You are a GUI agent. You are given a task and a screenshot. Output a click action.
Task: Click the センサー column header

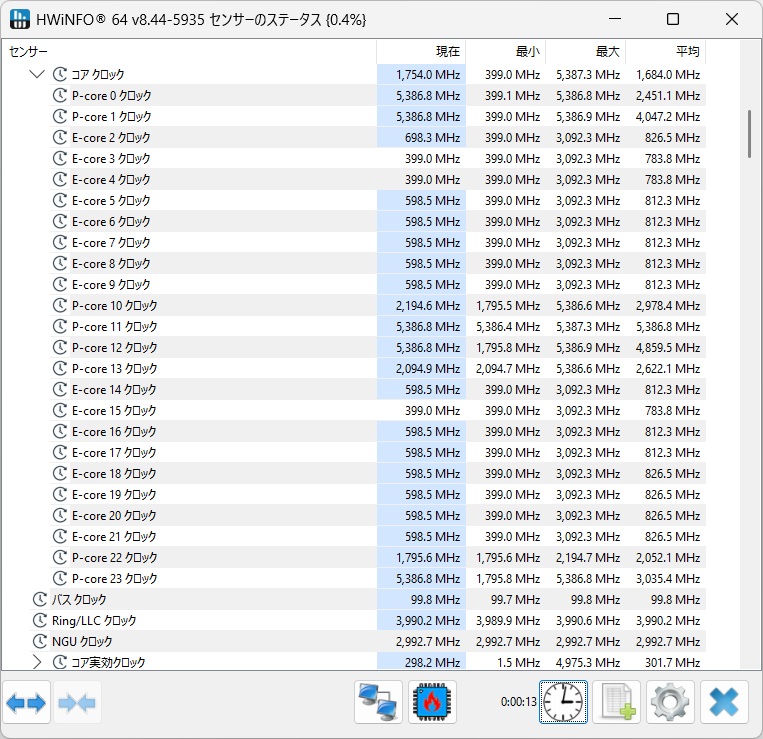click(x=189, y=52)
